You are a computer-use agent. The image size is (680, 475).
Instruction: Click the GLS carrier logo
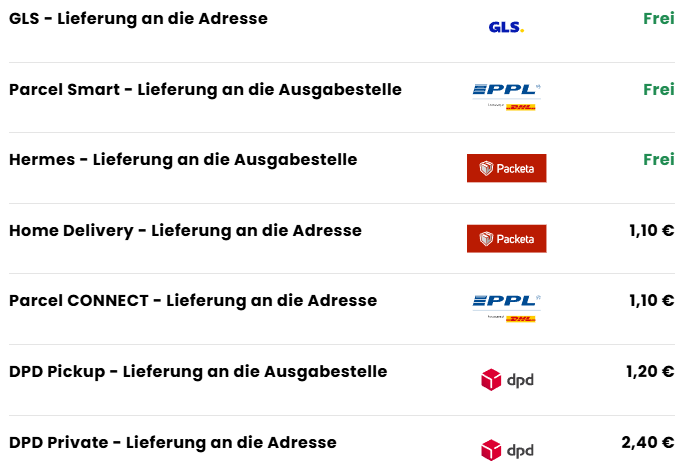coord(506,27)
